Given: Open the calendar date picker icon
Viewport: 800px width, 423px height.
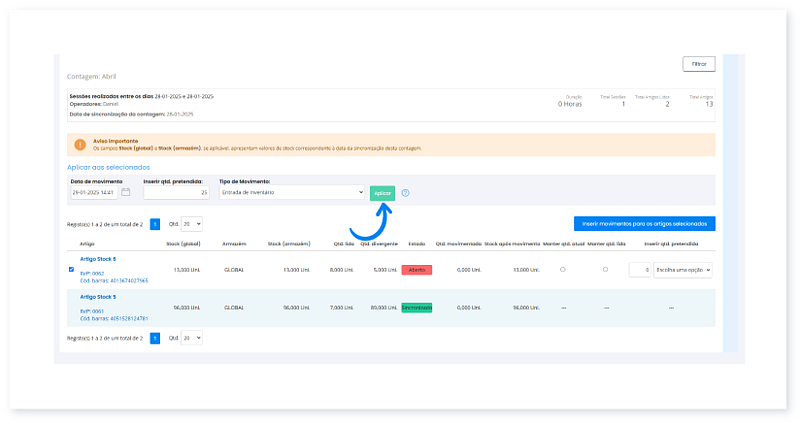Looking at the screenshot, I should point(126,192).
